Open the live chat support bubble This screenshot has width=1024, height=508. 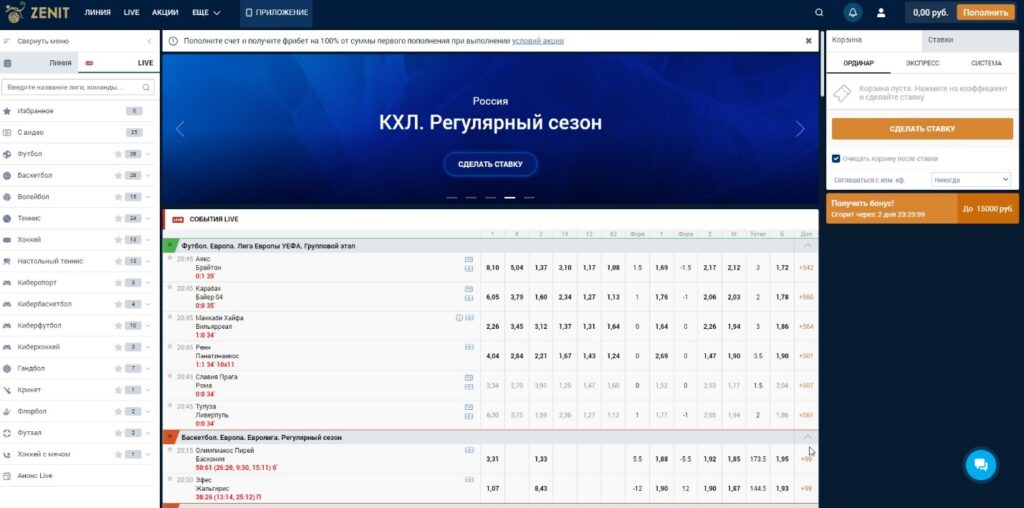(981, 465)
